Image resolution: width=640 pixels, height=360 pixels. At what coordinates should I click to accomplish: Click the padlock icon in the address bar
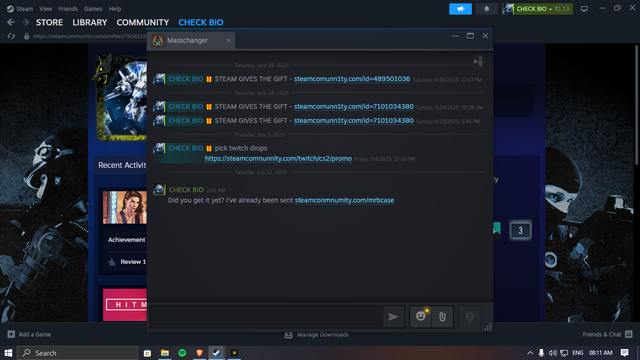27,36
